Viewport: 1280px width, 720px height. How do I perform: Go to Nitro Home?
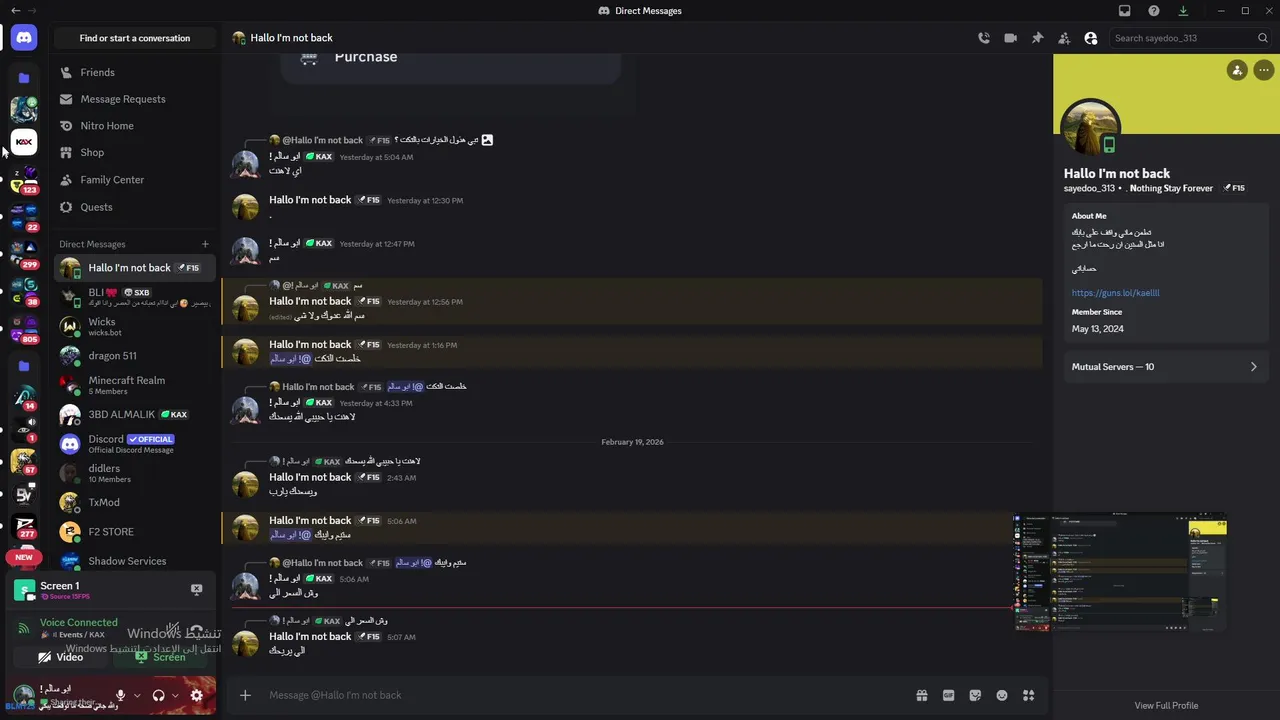[134, 126]
